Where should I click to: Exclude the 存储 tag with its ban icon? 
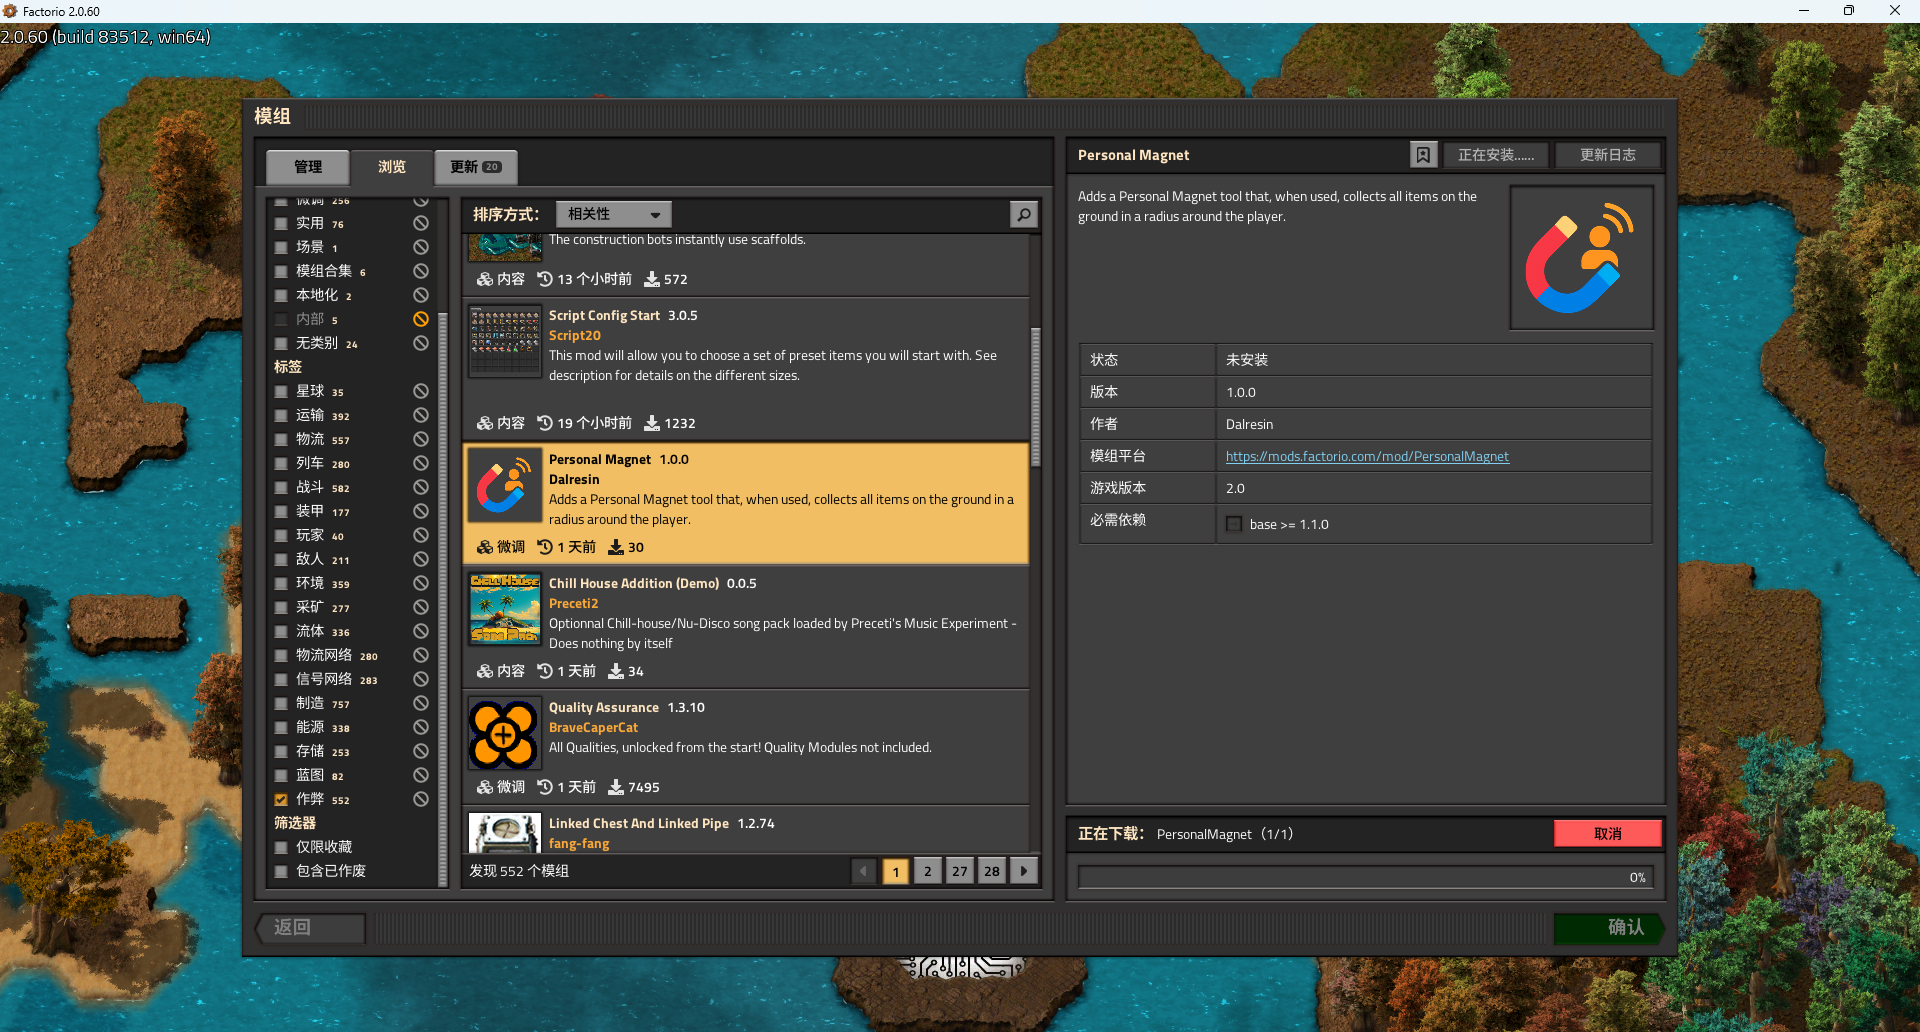[421, 751]
